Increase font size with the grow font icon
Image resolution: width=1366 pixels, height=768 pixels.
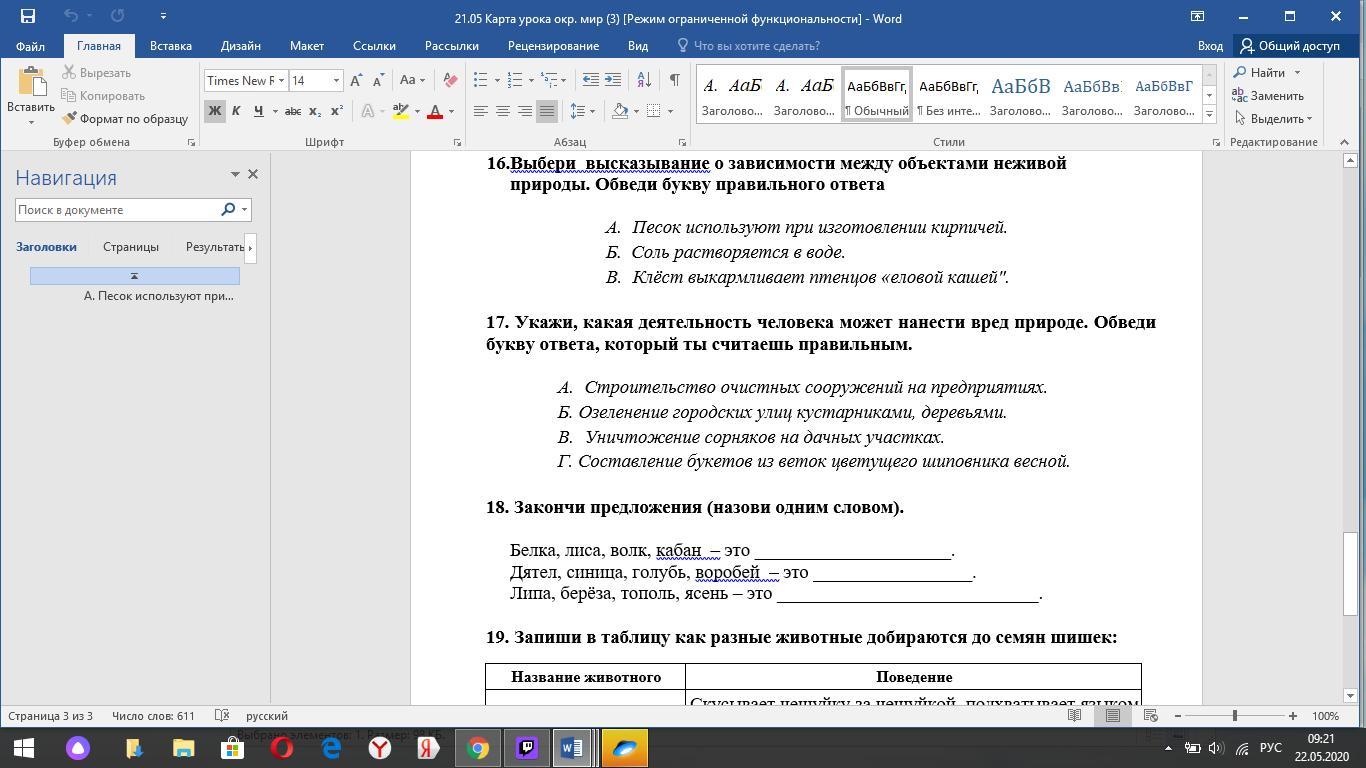coord(356,80)
